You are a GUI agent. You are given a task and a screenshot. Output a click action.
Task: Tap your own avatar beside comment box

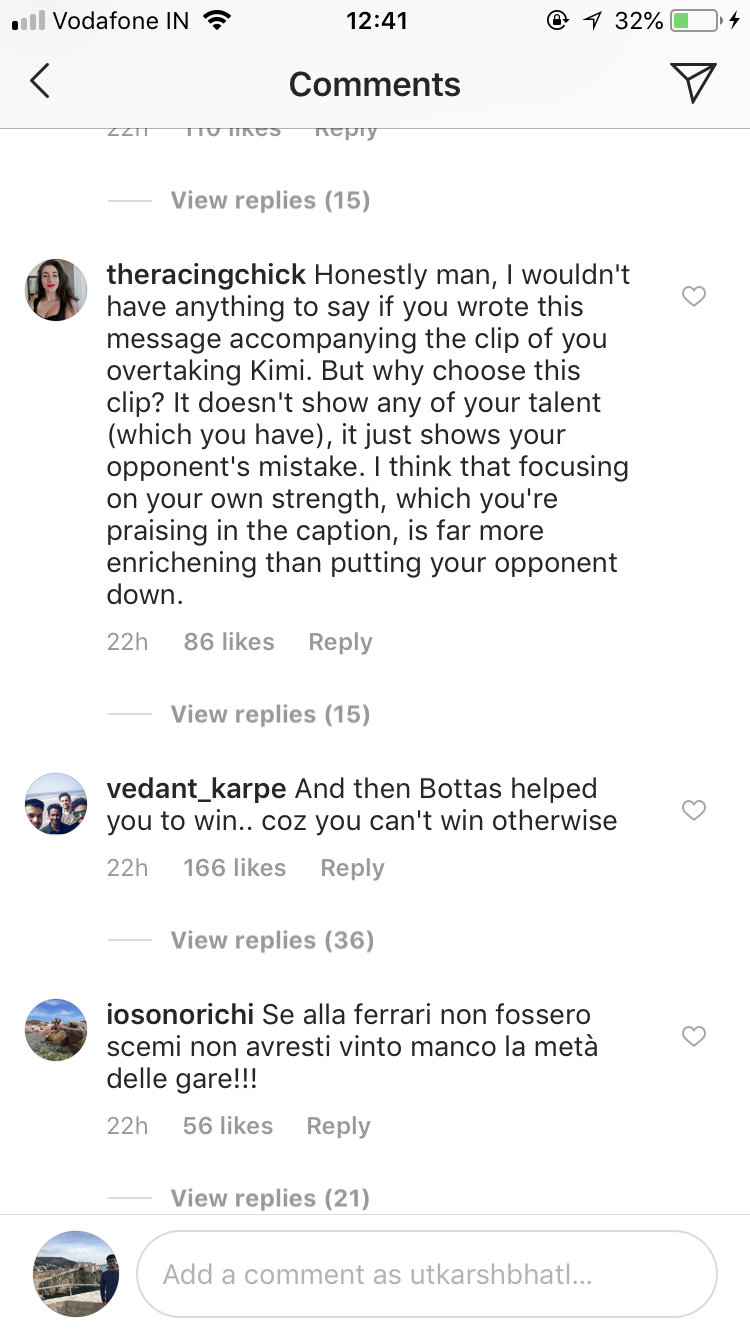click(76, 1274)
